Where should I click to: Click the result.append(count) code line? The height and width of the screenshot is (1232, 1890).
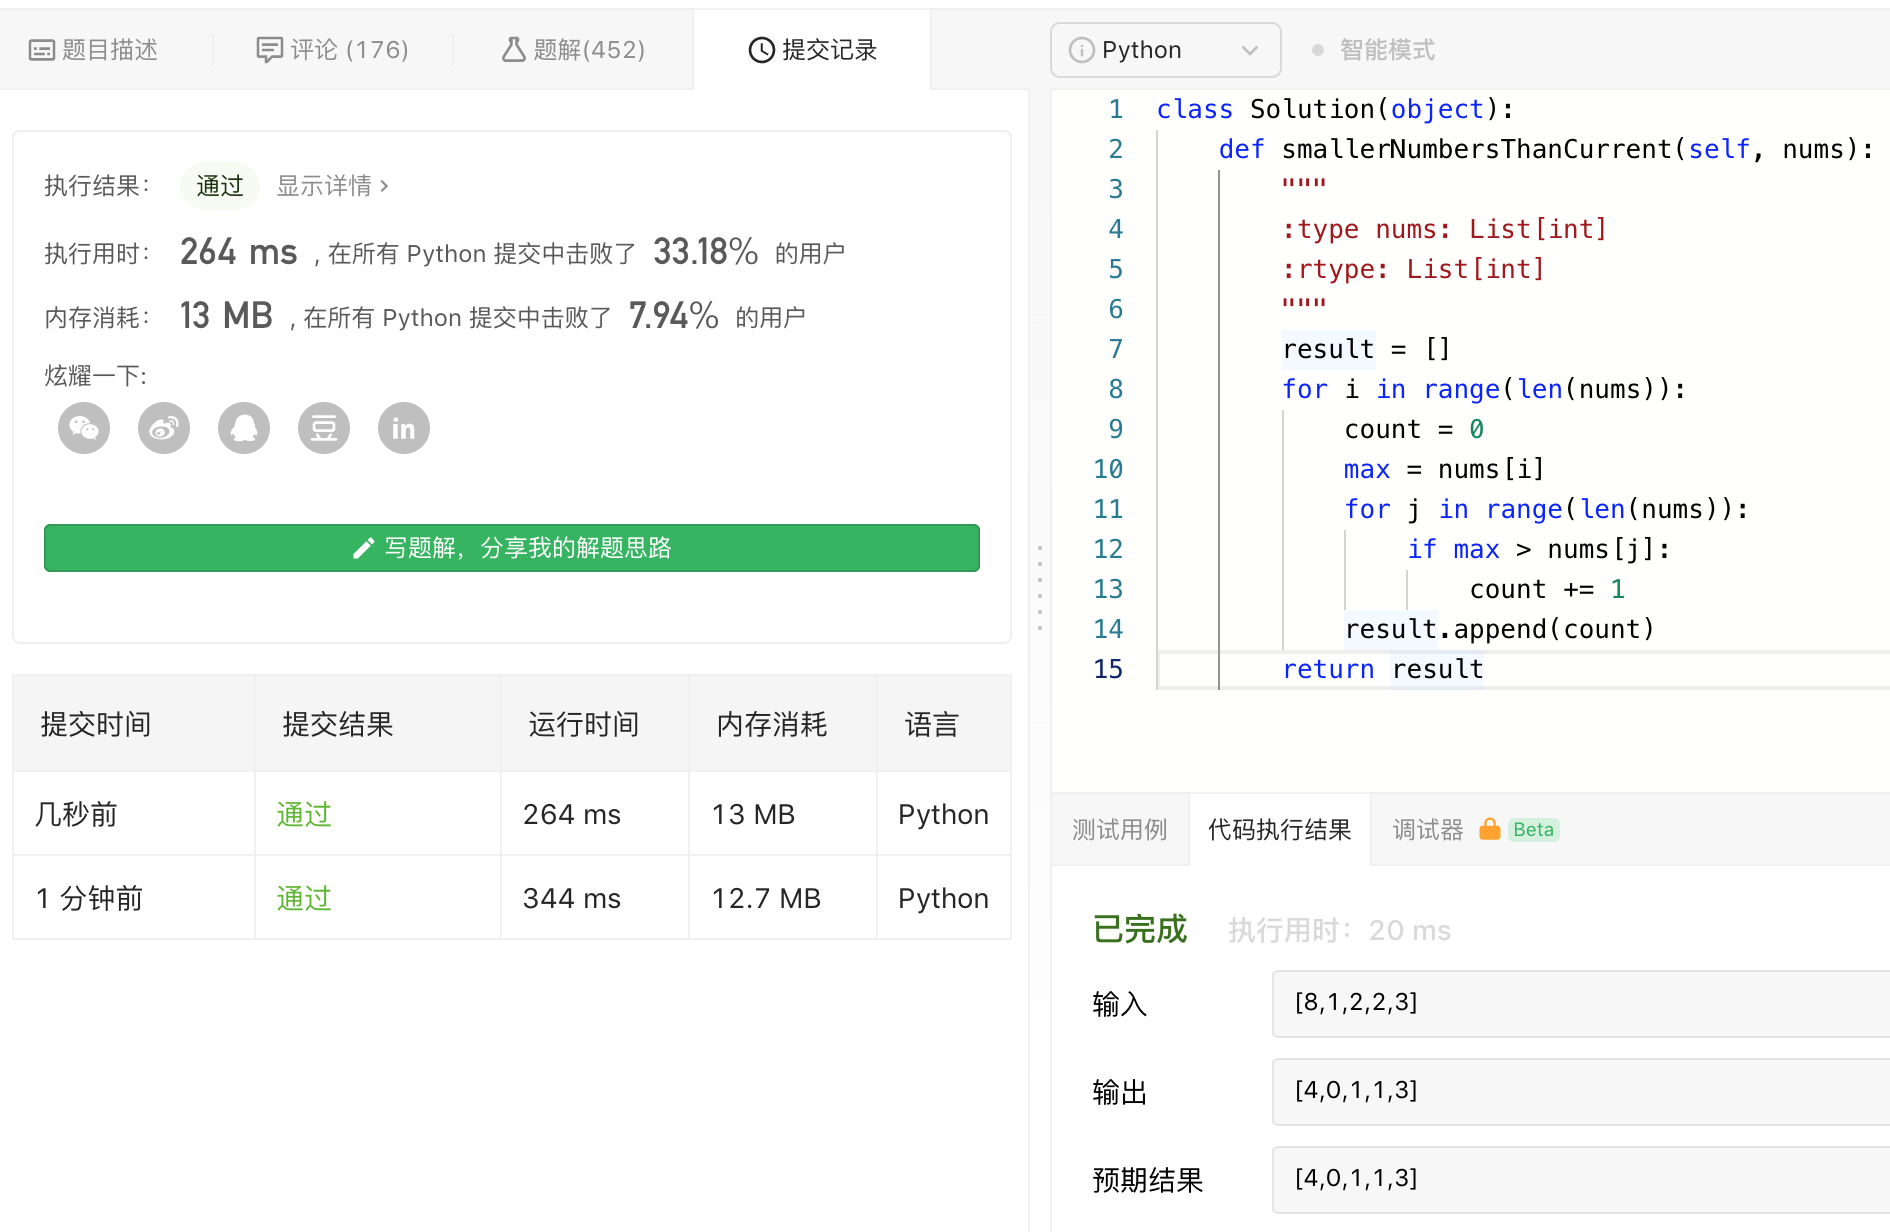(1500, 629)
